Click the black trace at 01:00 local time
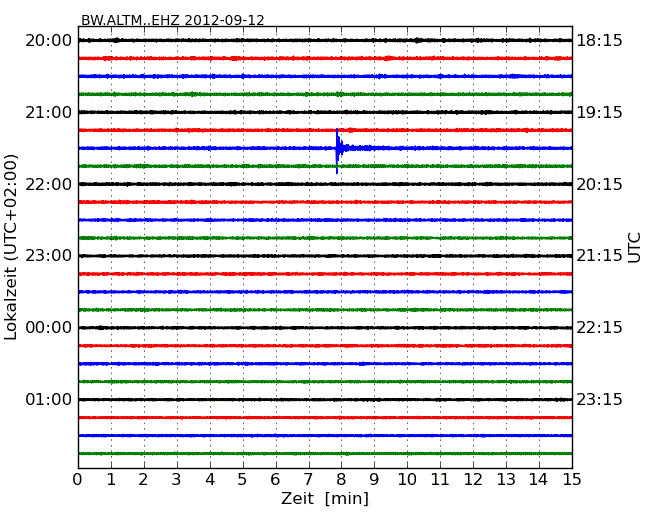 coord(325,400)
